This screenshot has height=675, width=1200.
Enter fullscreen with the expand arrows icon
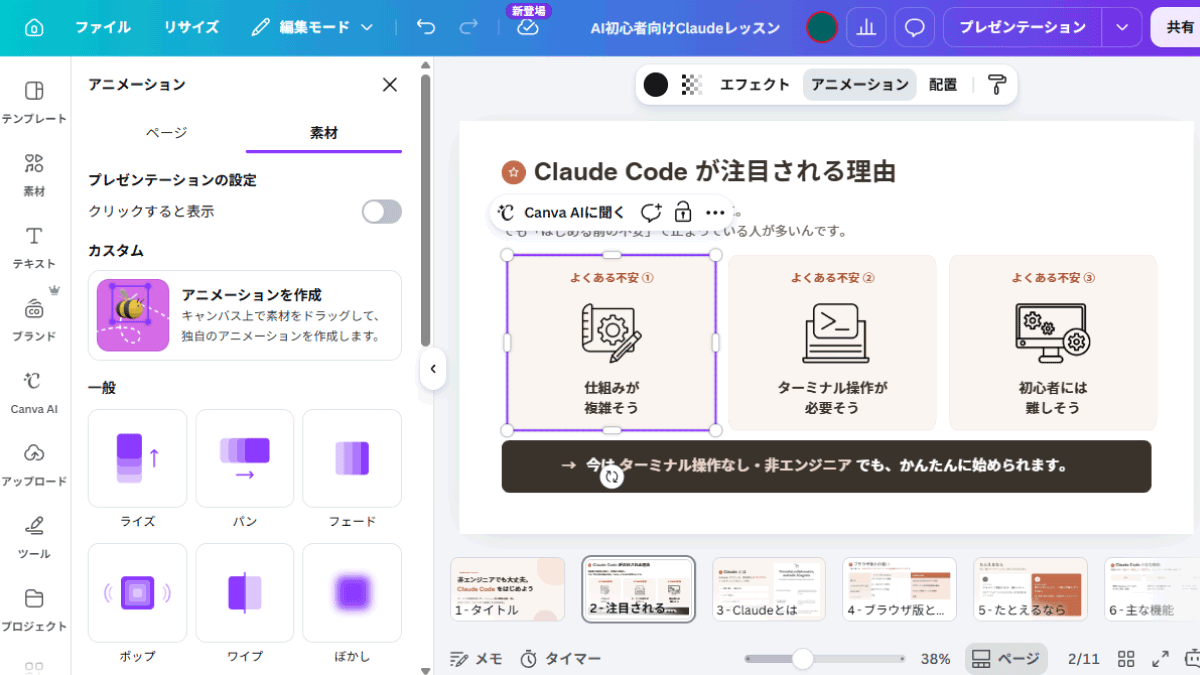[1160, 659]
